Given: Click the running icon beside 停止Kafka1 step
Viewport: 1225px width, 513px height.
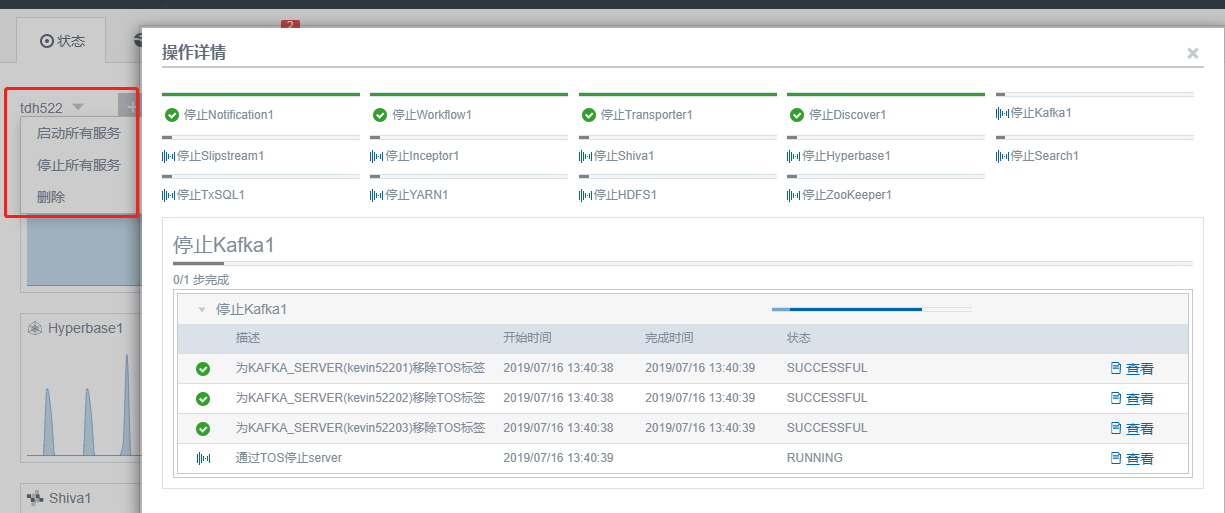Looking at the screenshot, I should pos(1002,113).
